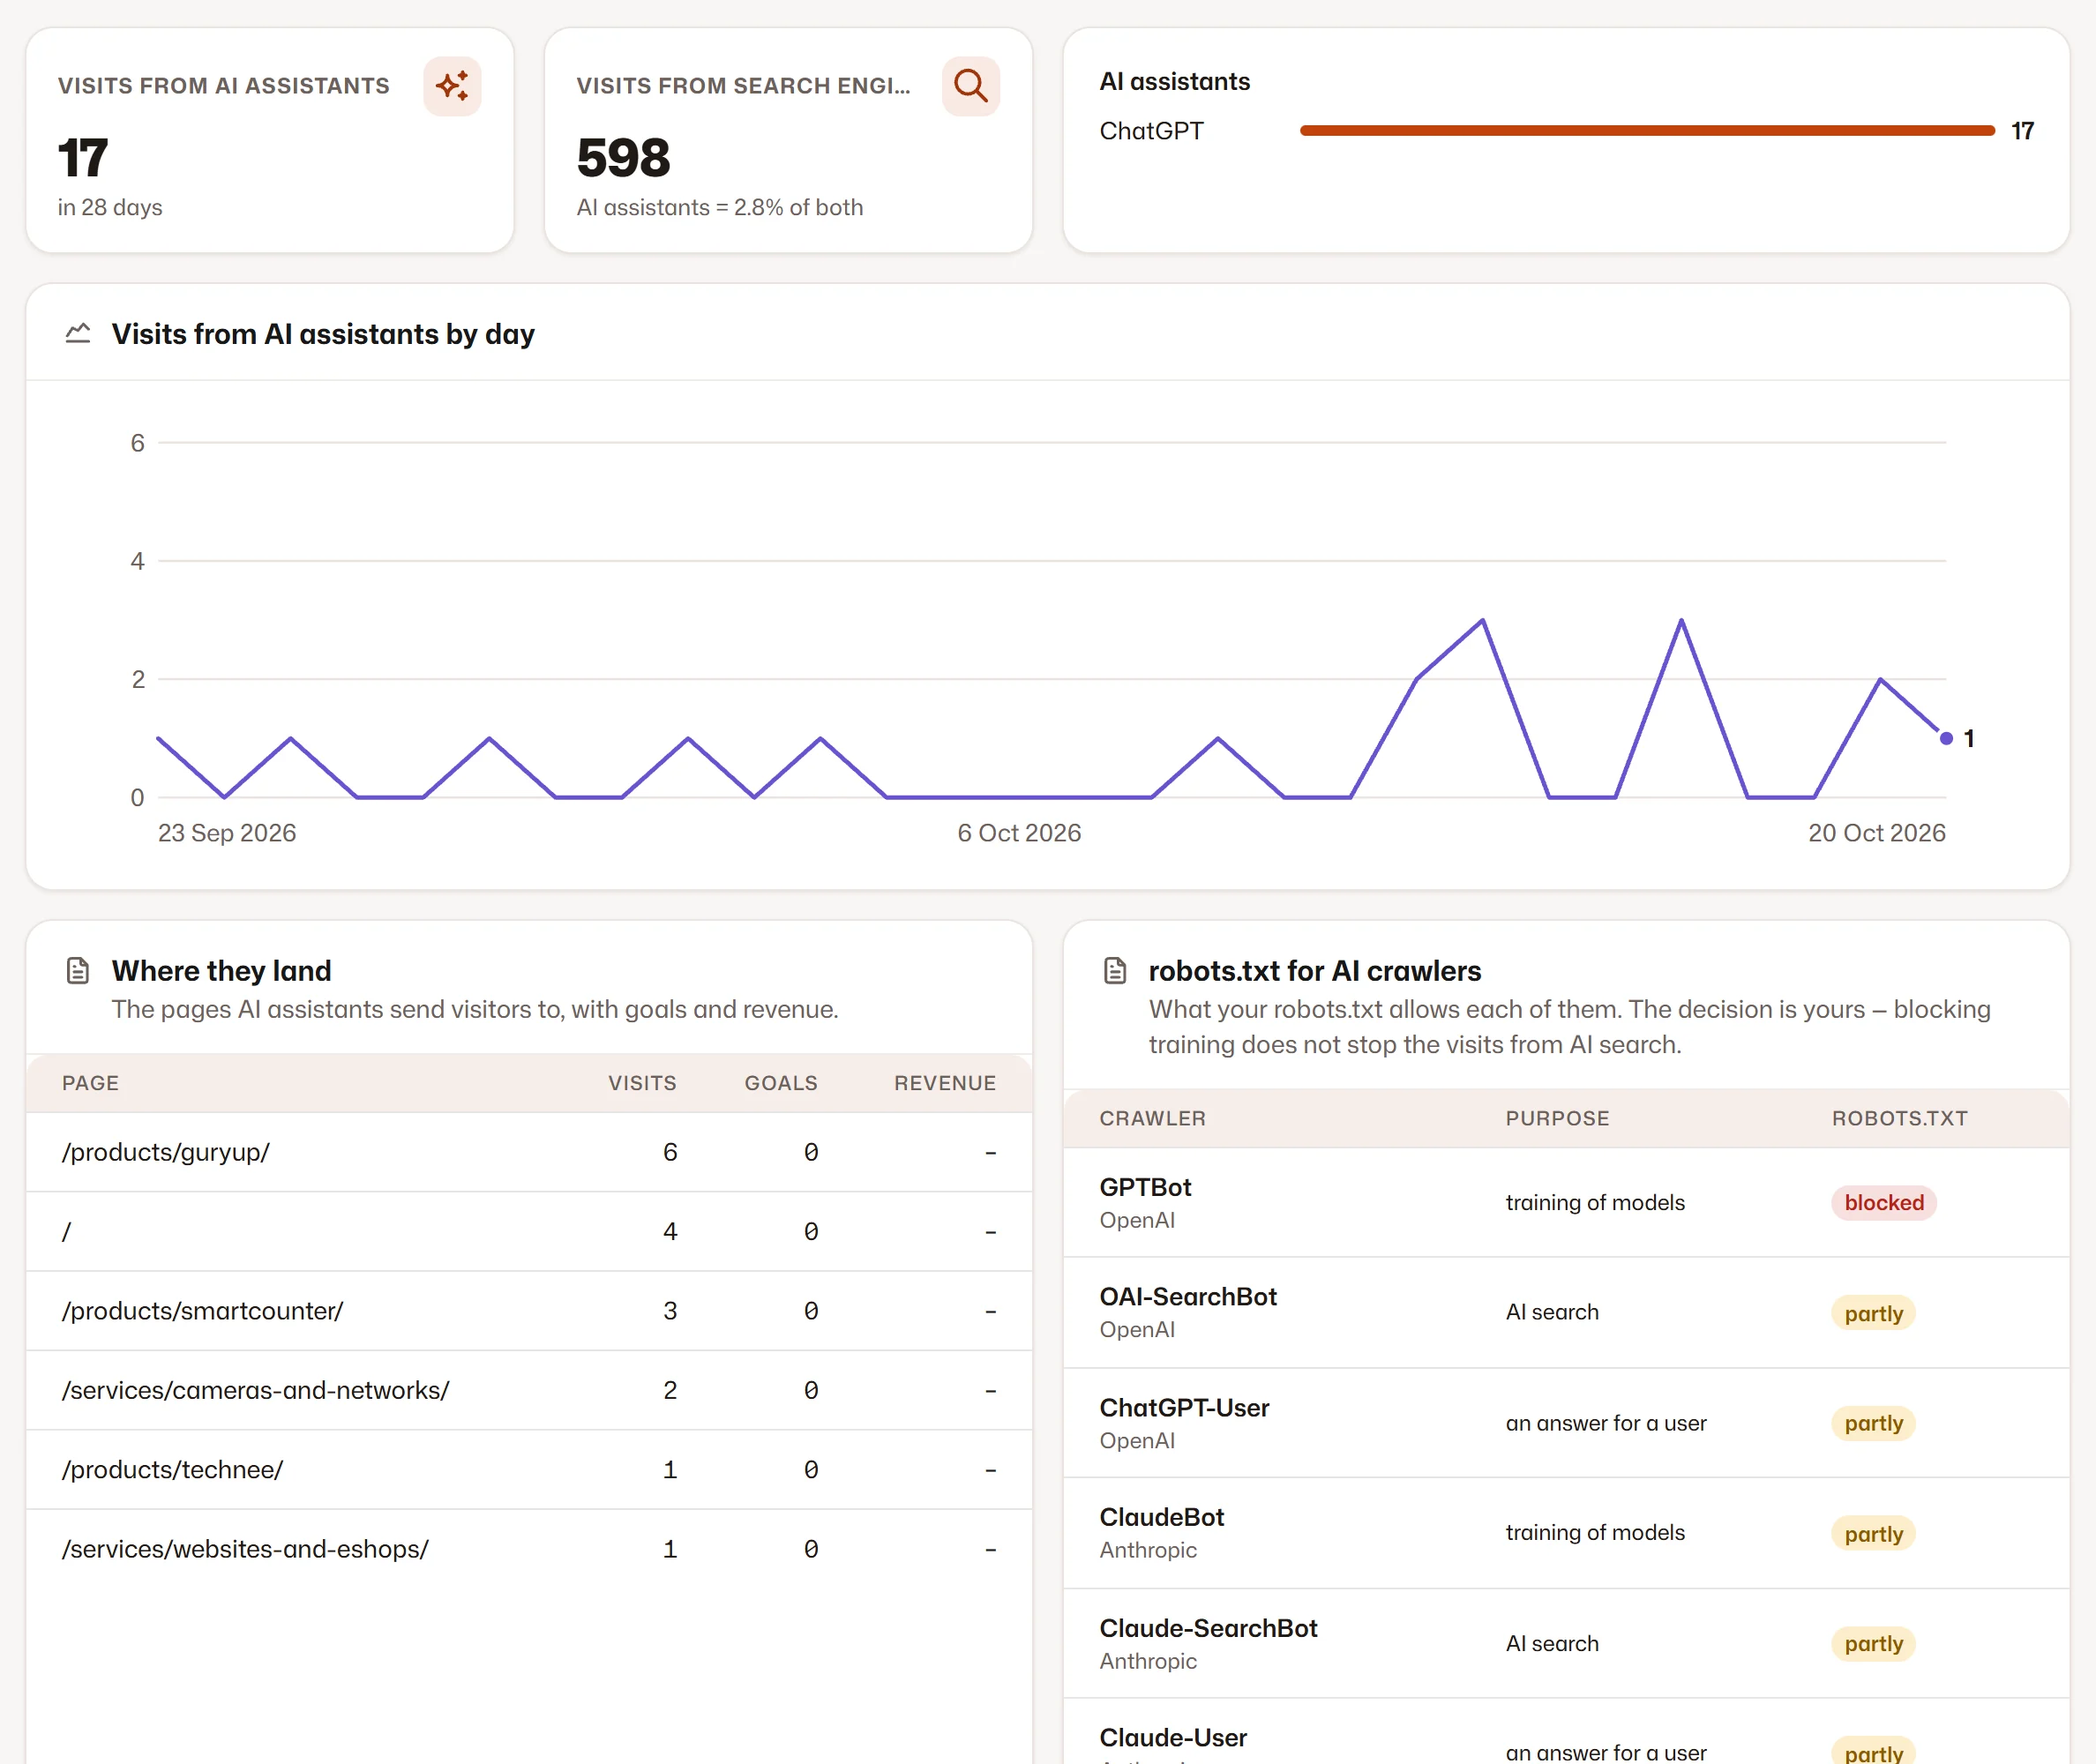Select the /products/technee/ row
The width and height of the screenshot is (2096, 1764).
pos(529,1470)
